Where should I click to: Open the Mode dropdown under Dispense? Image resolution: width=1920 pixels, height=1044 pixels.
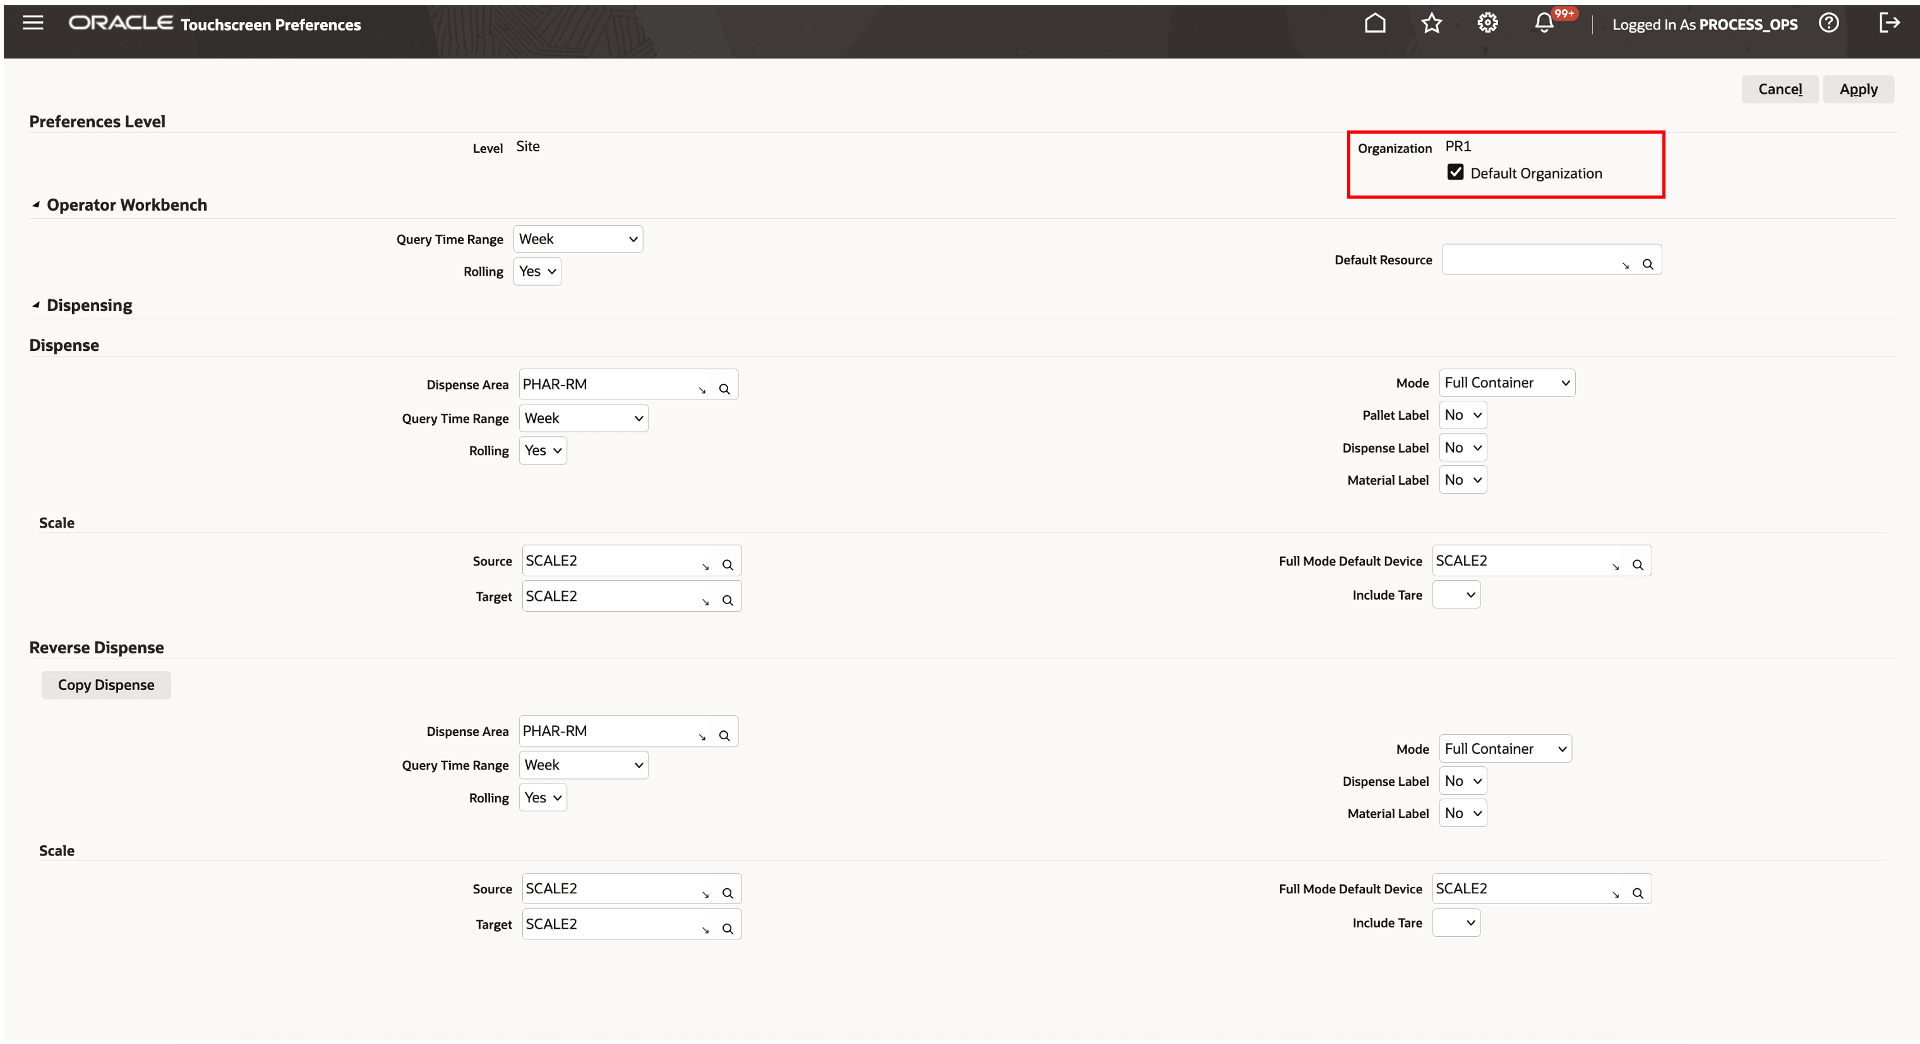pyautogui.click(x=1505, y=382)
